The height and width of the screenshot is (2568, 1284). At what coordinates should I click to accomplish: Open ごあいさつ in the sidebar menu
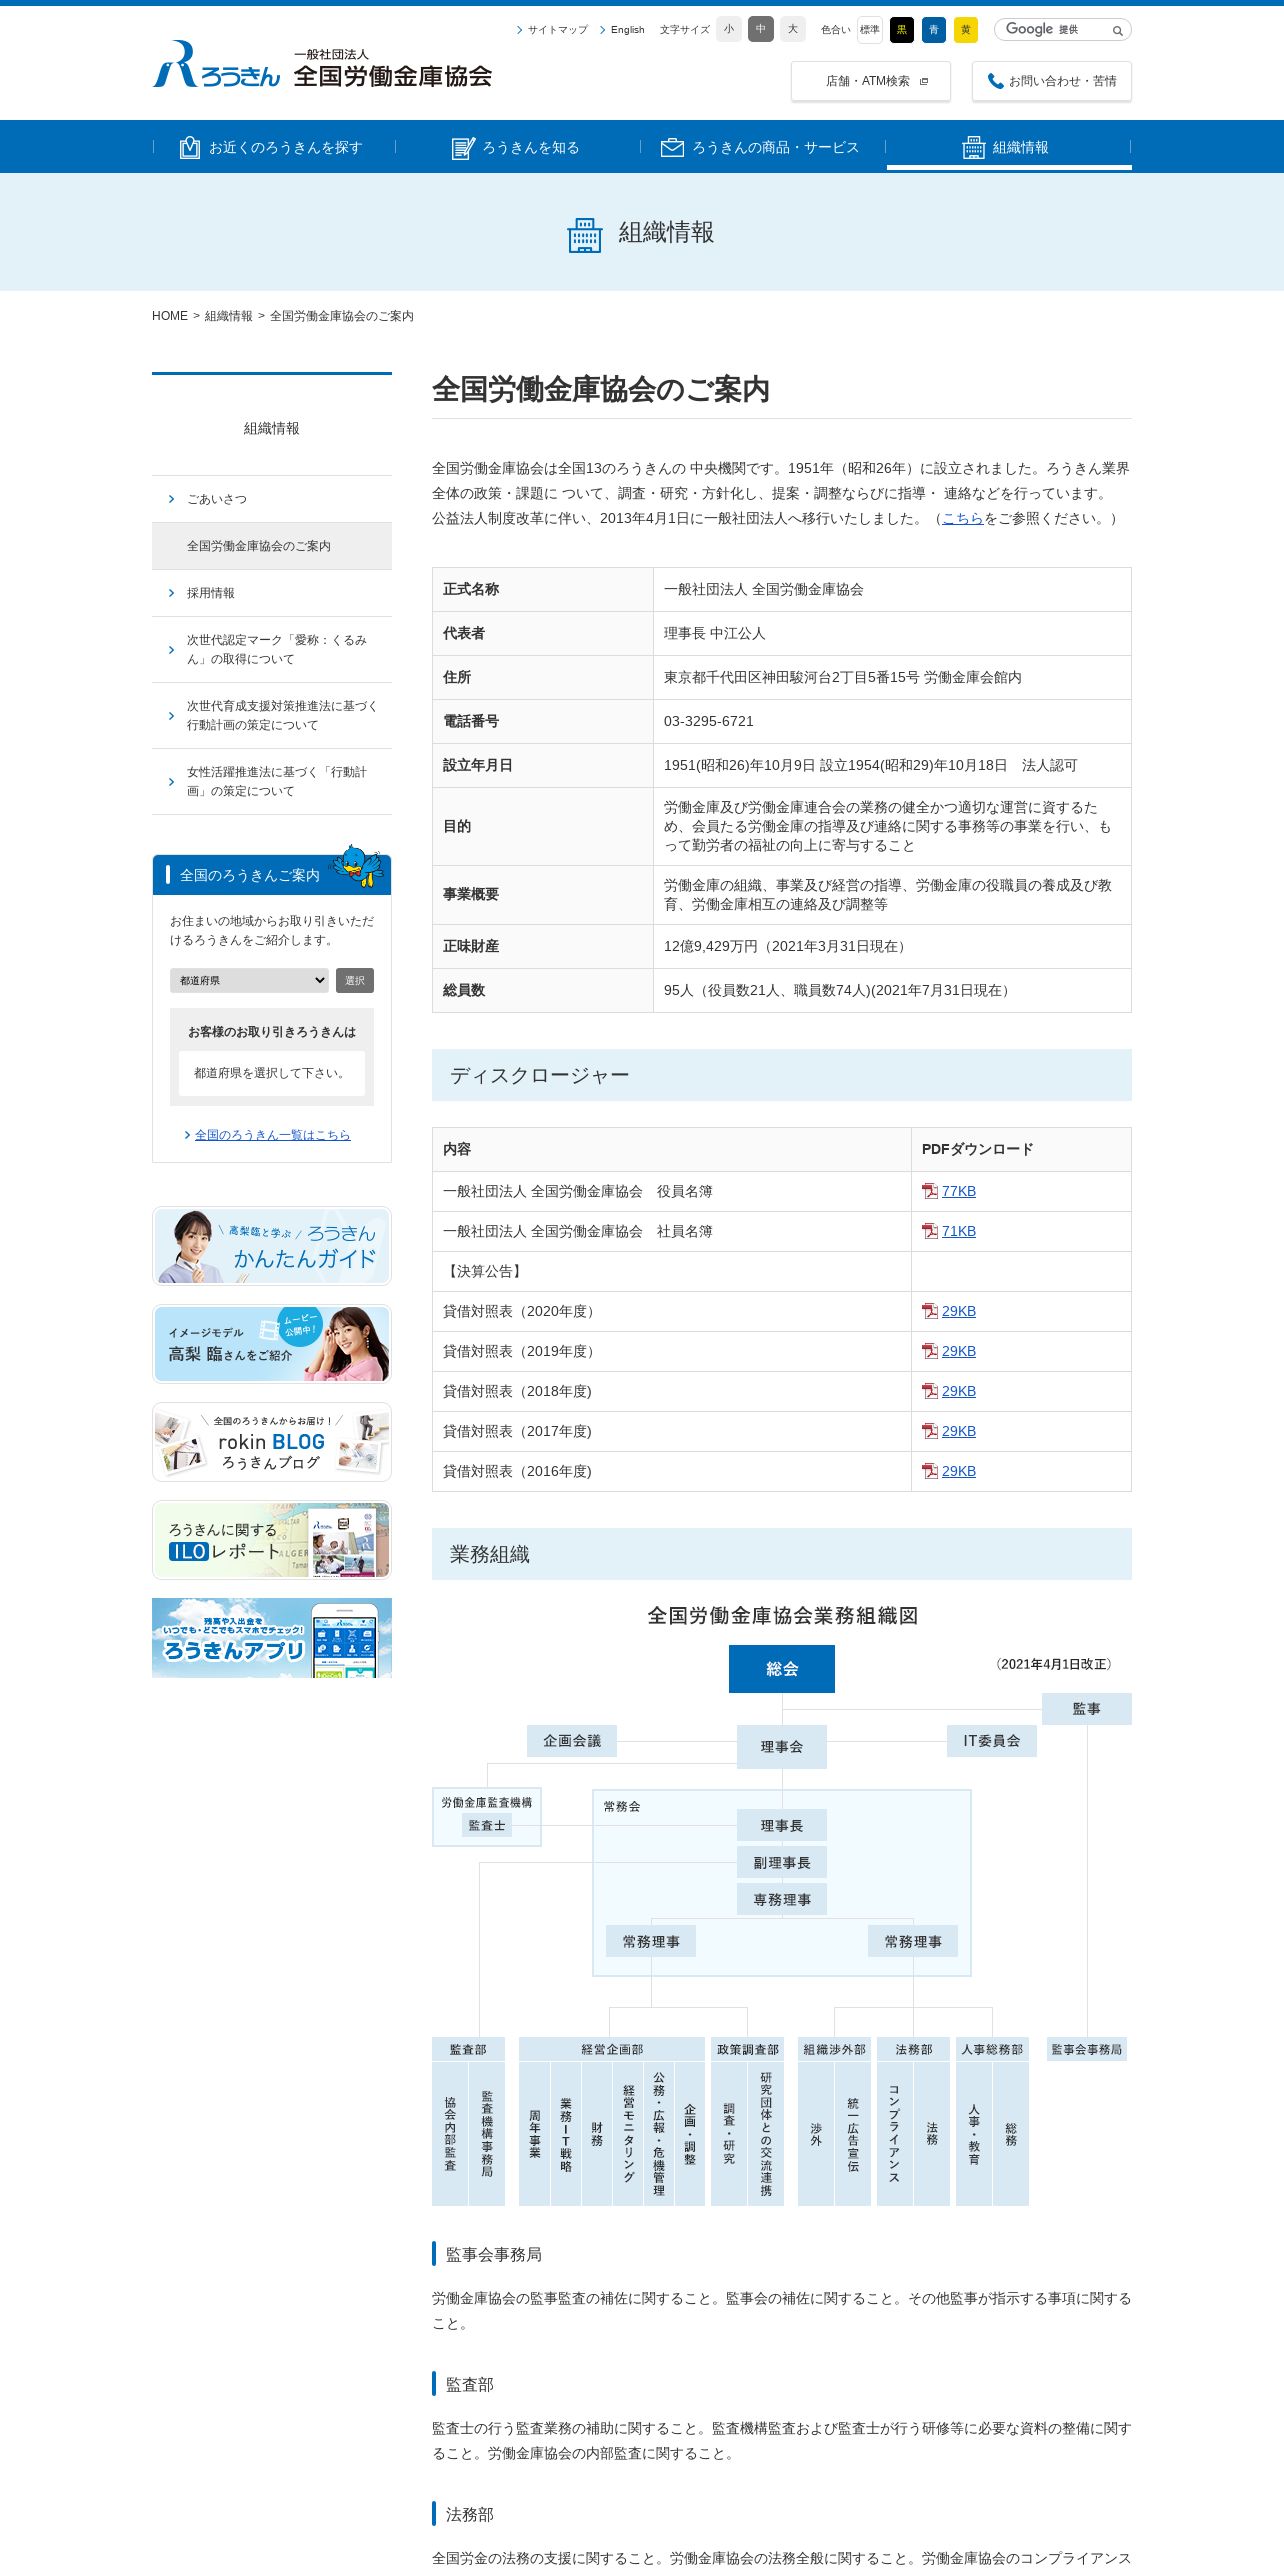(272, 499)
